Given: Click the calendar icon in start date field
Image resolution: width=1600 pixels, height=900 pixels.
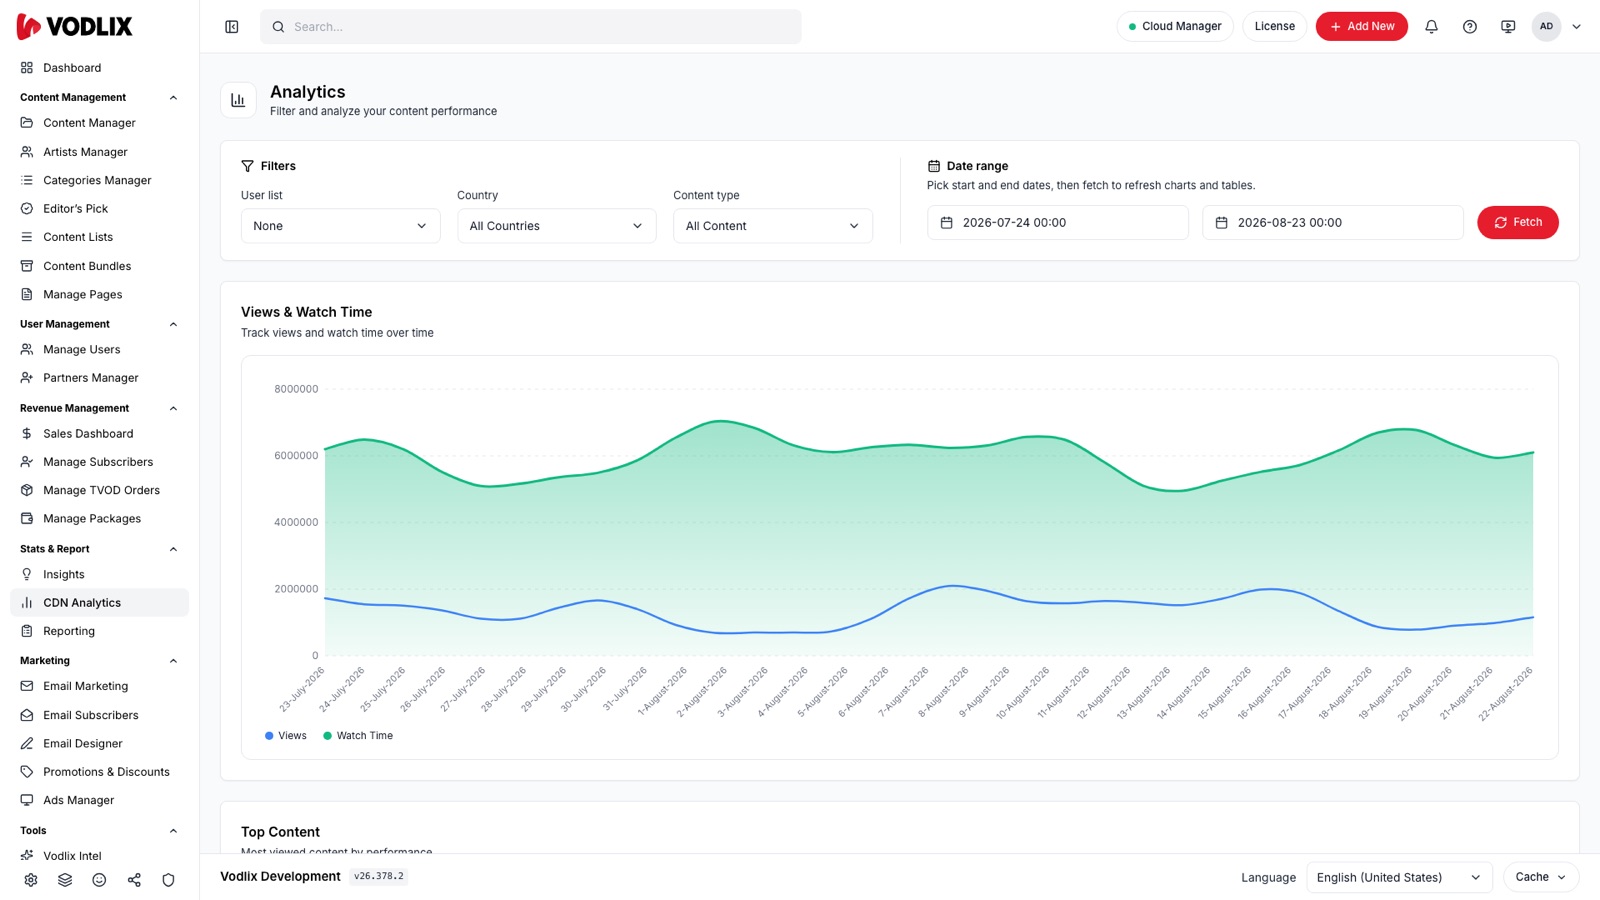Looking at the screenshot, I should coord(947,223).
